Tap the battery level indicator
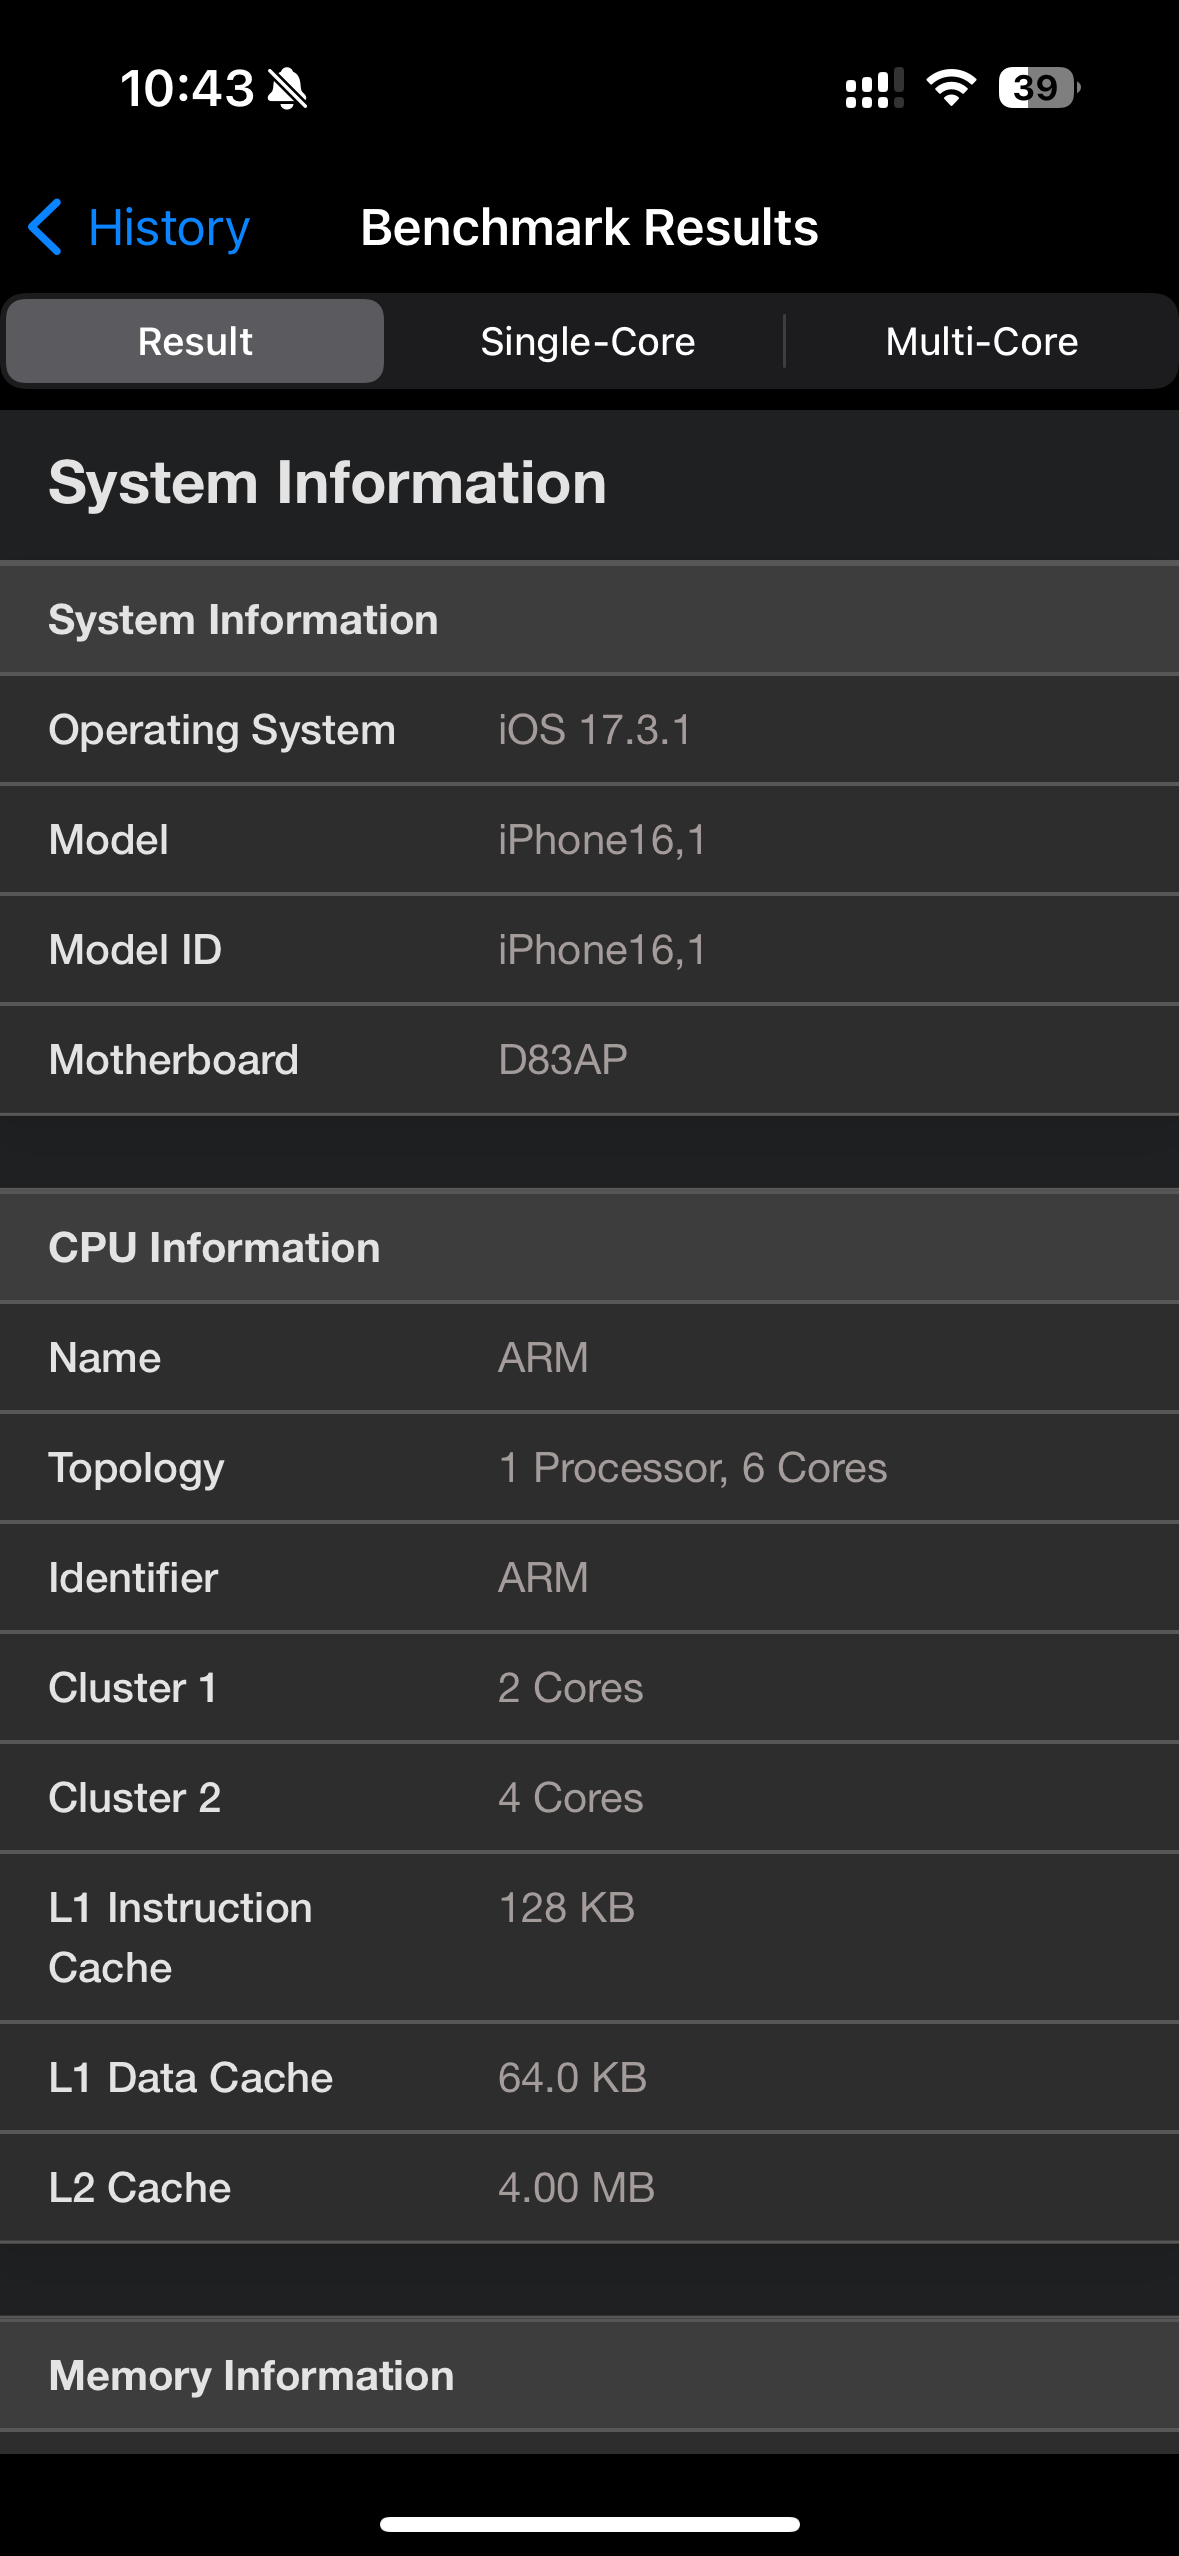1179x2556 pixels. coord(1038,89)
